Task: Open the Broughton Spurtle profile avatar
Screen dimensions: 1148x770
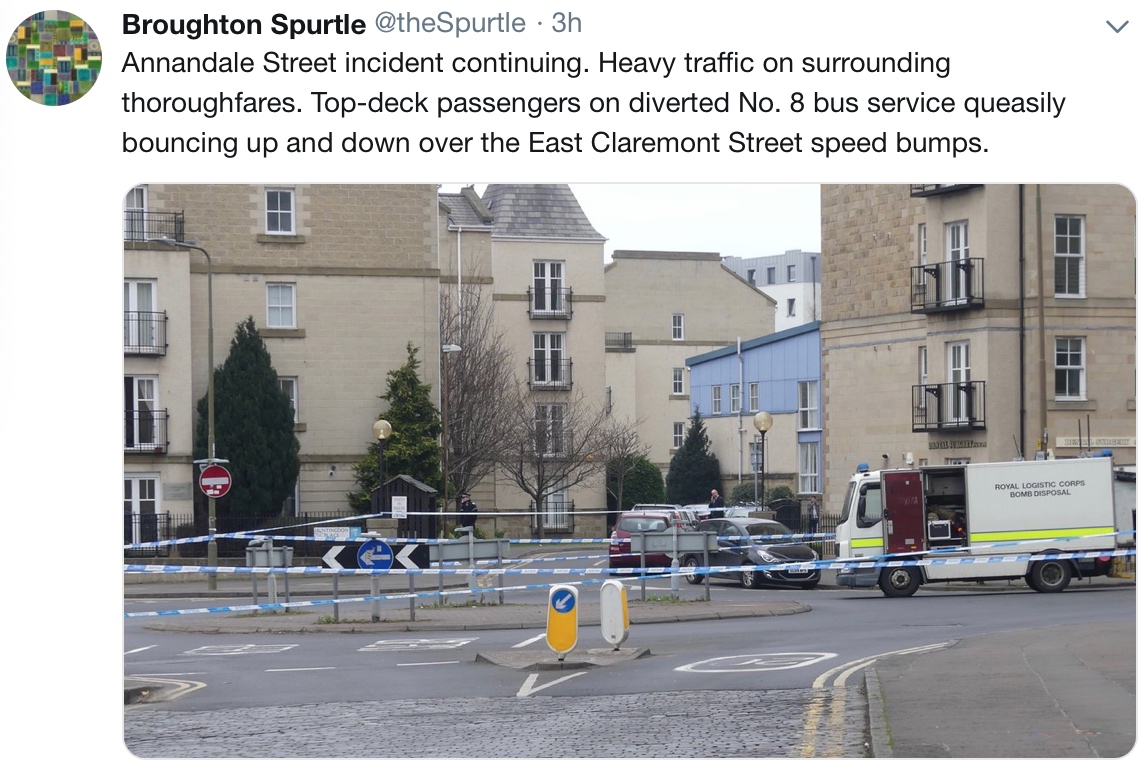Action: (54, 58)
